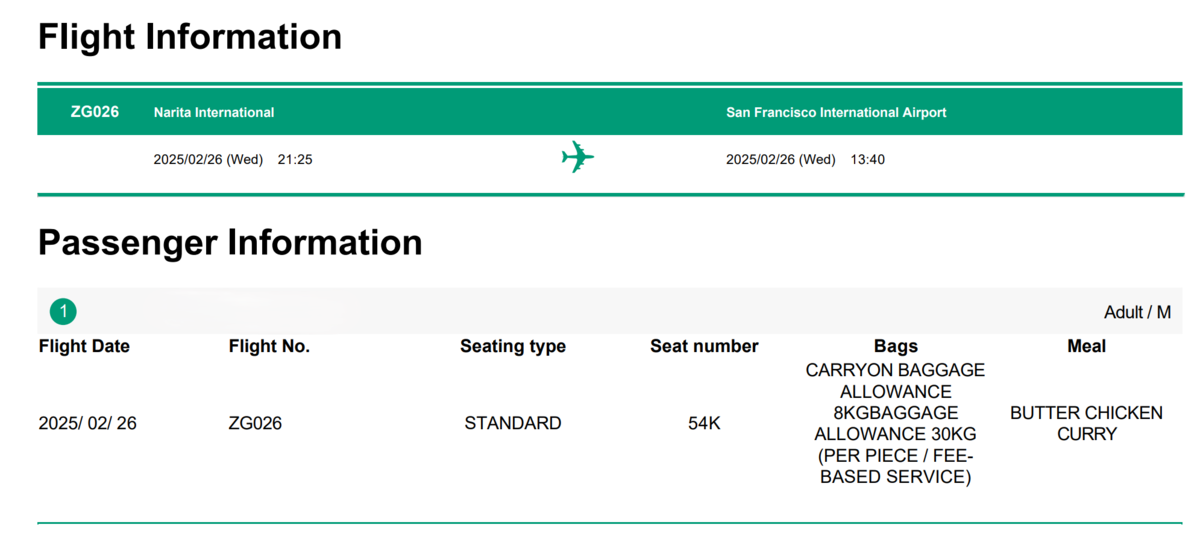
Task: Click the Adult / M label
Action: pos(1137,313)
